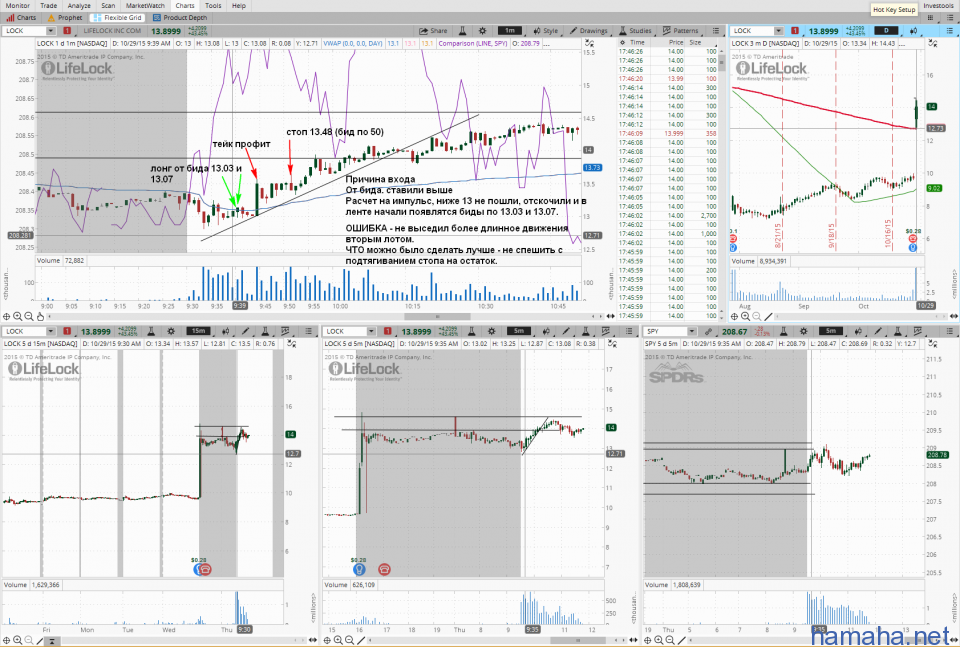Click the Price column header

click(675, 43)
